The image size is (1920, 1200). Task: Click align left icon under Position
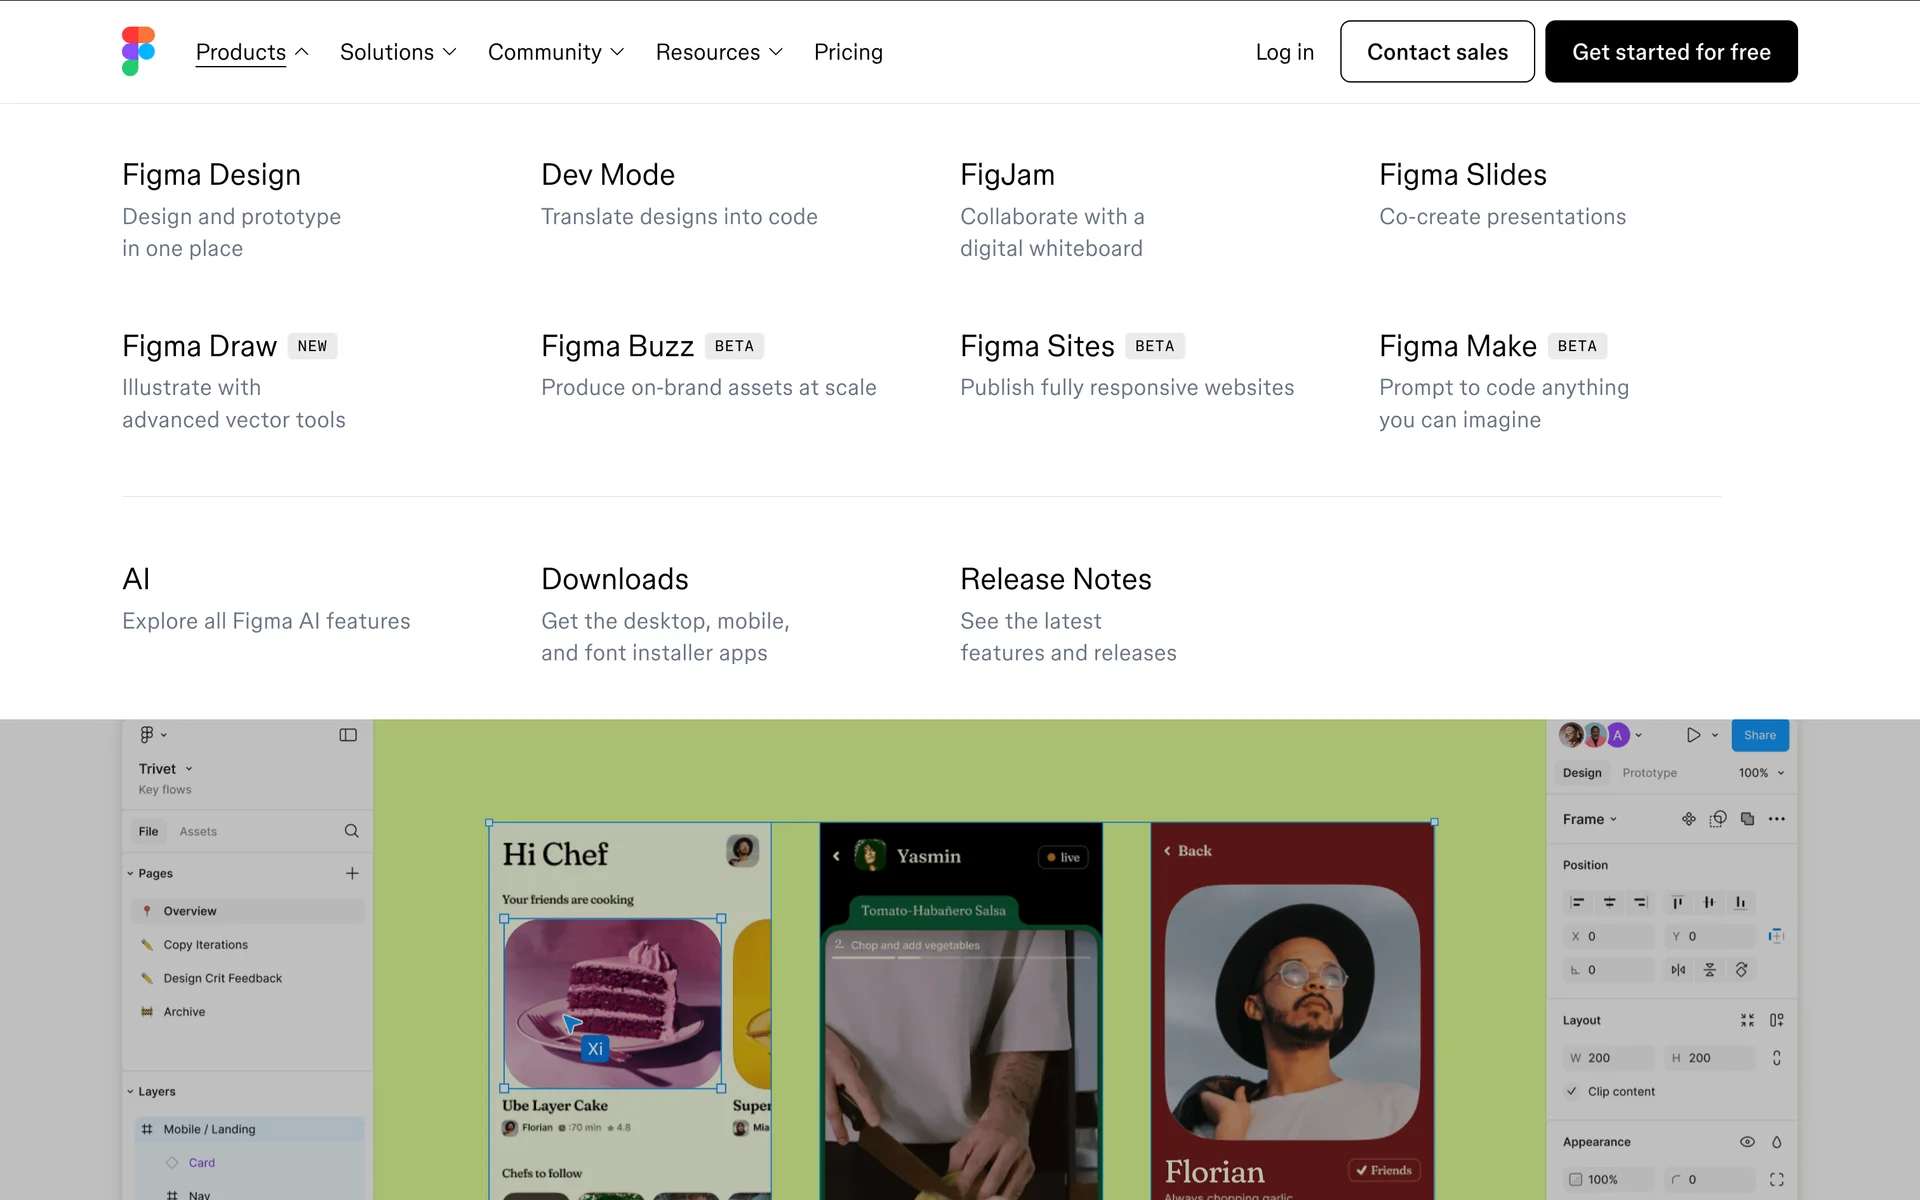(x=1578, y=903)
